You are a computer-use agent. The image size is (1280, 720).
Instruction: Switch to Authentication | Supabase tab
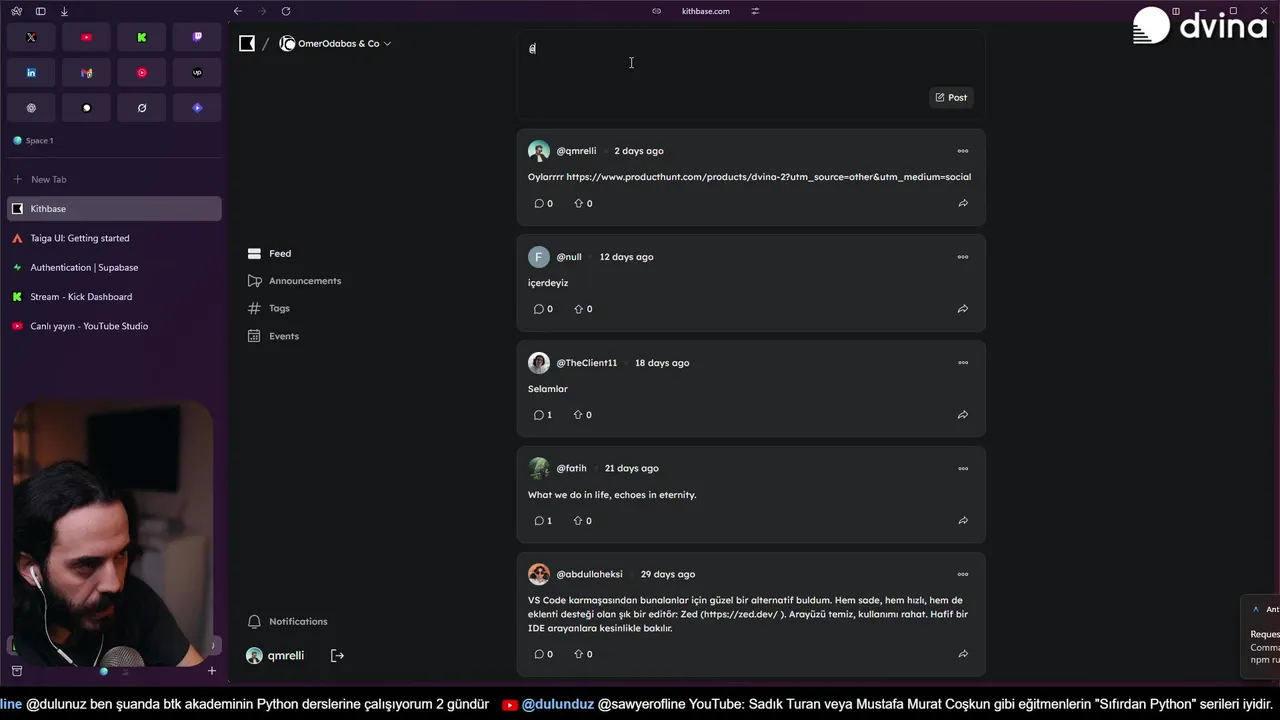point(114,267)
